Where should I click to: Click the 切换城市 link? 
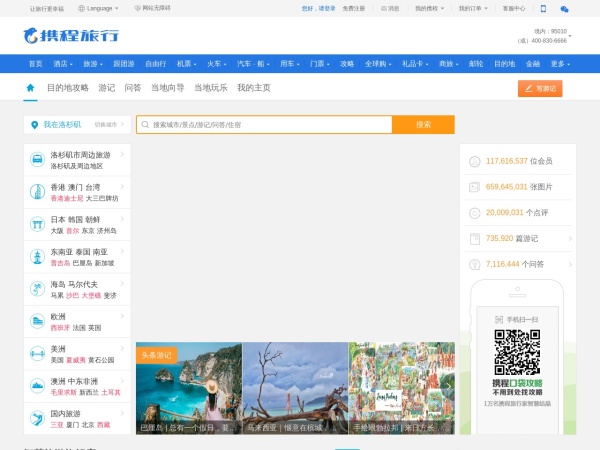pos(105,125)
